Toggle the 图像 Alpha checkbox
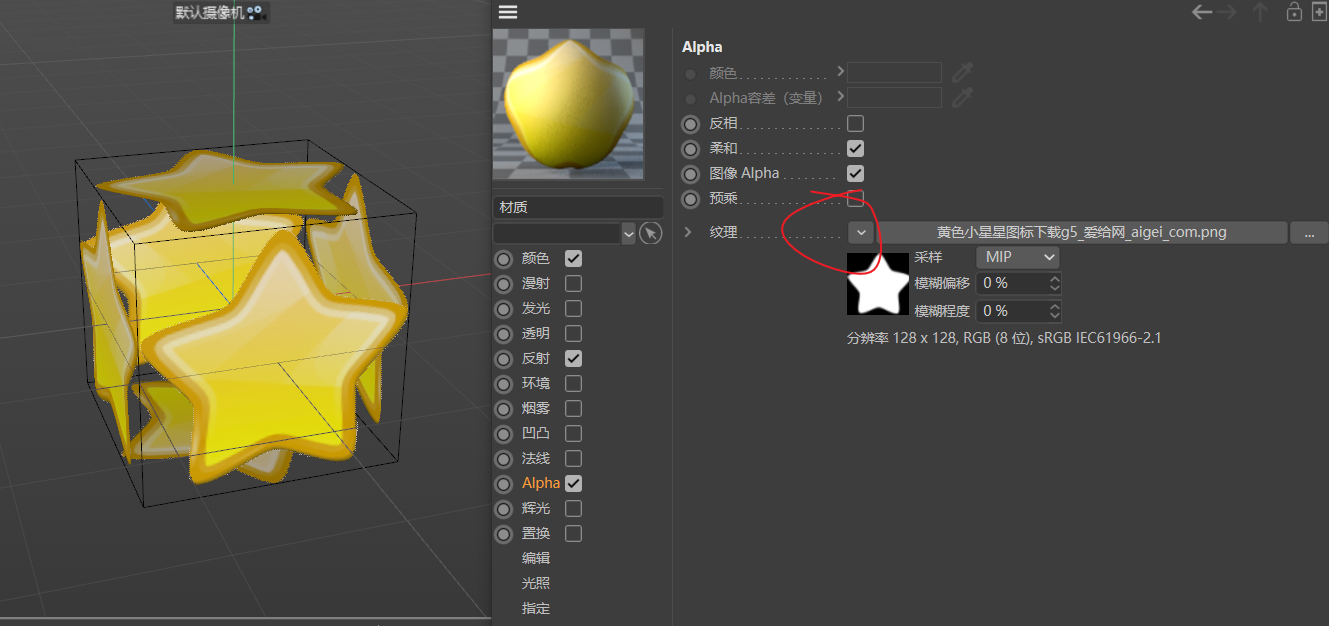Screen dimensions: 1329x626 [855, 173]
